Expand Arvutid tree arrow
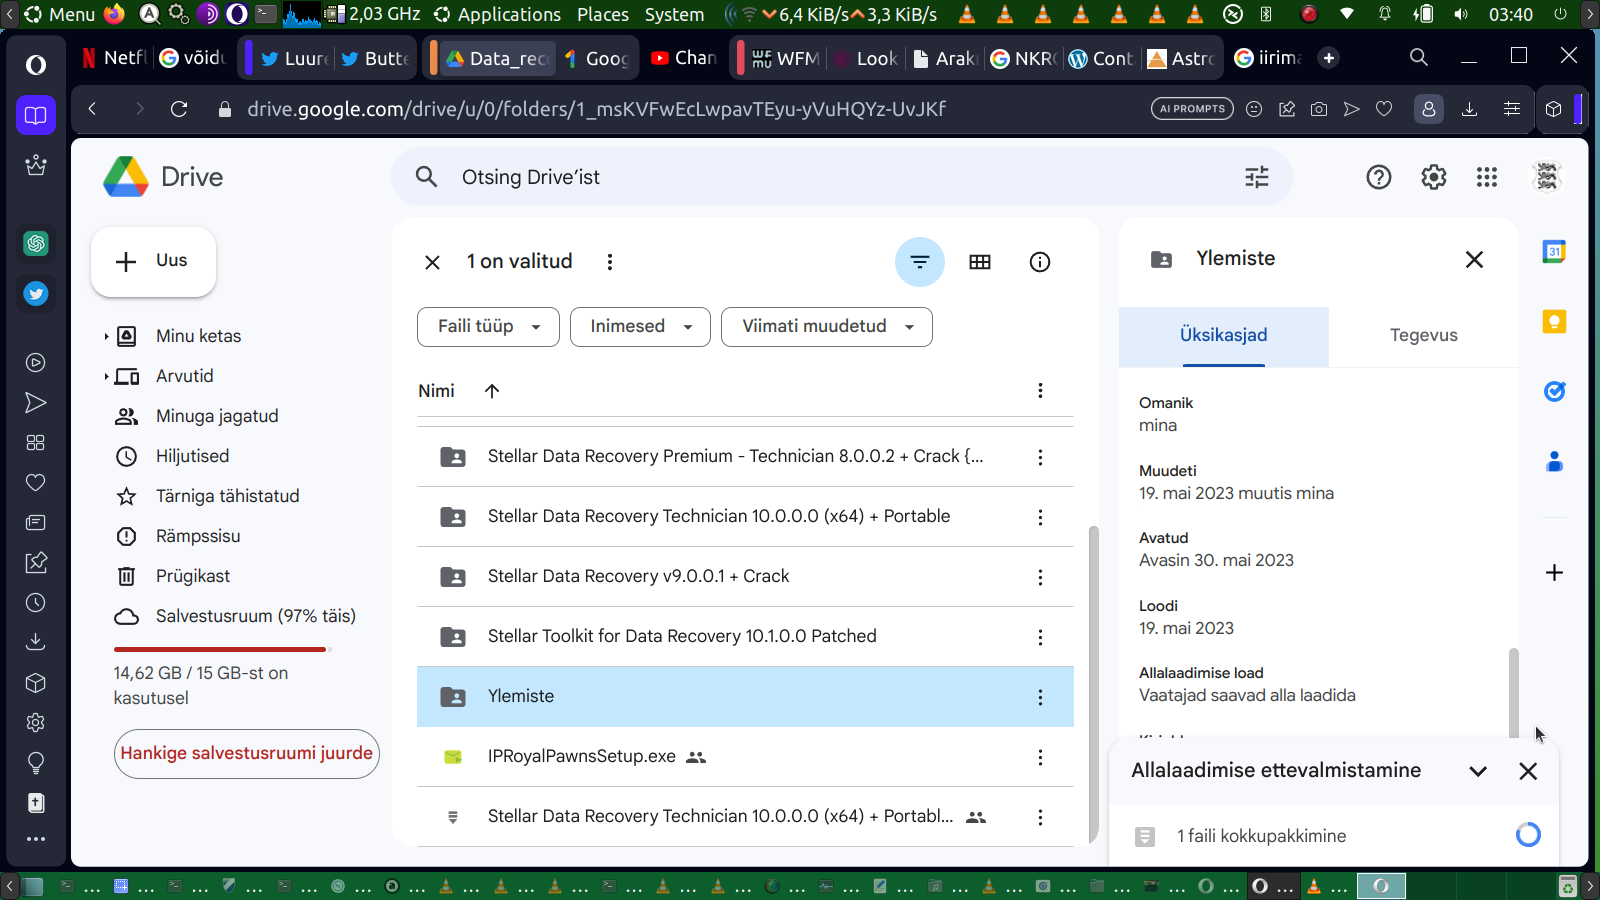 (x=106, y=377)
